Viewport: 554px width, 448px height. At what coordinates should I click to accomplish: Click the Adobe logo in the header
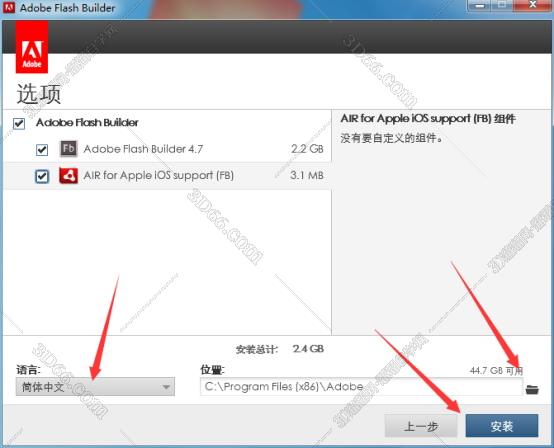click(x=32, y=47)
